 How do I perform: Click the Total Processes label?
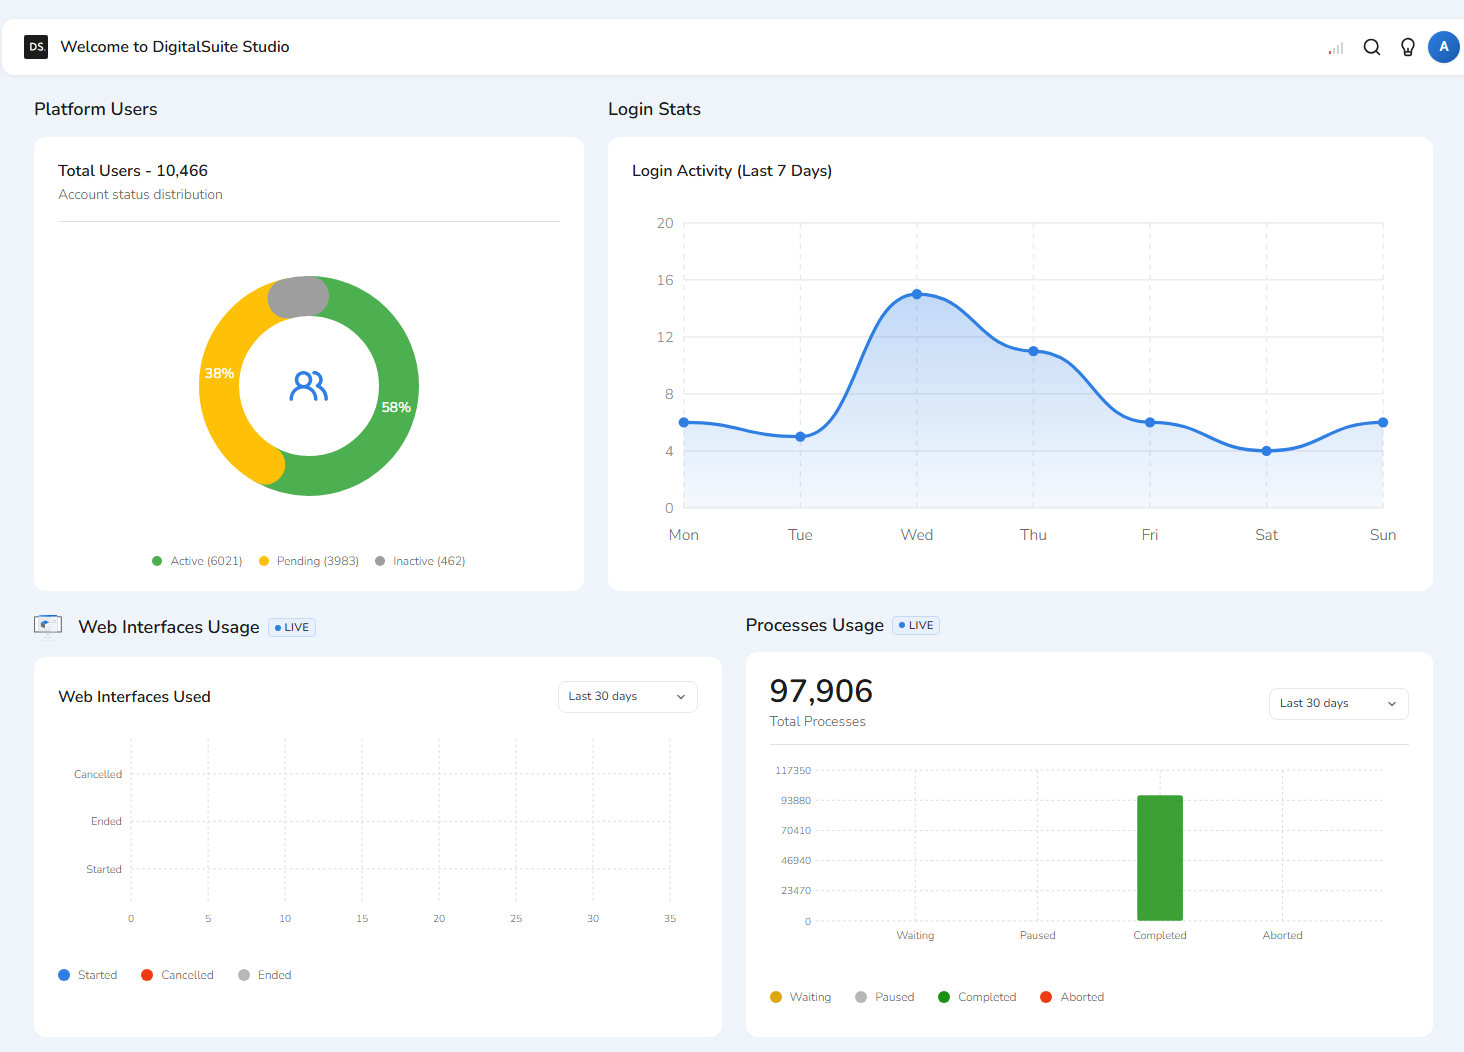click(x=818, y=722)
